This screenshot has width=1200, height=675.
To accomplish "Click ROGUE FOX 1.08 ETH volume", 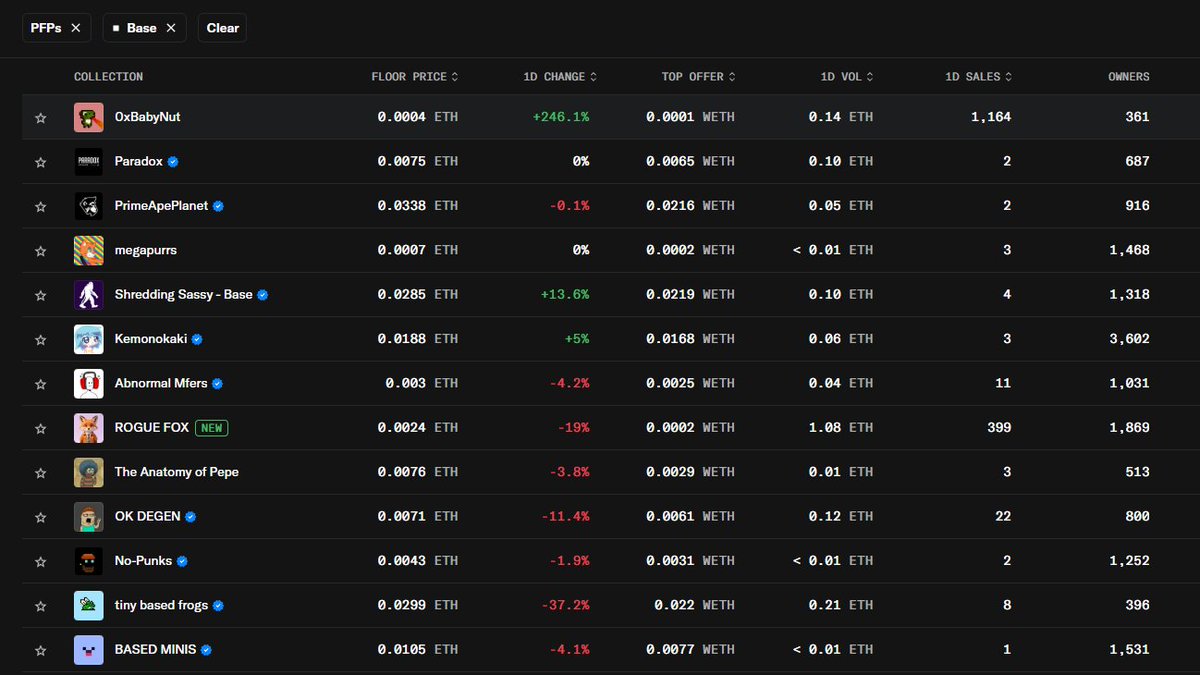I will point(841,428).
